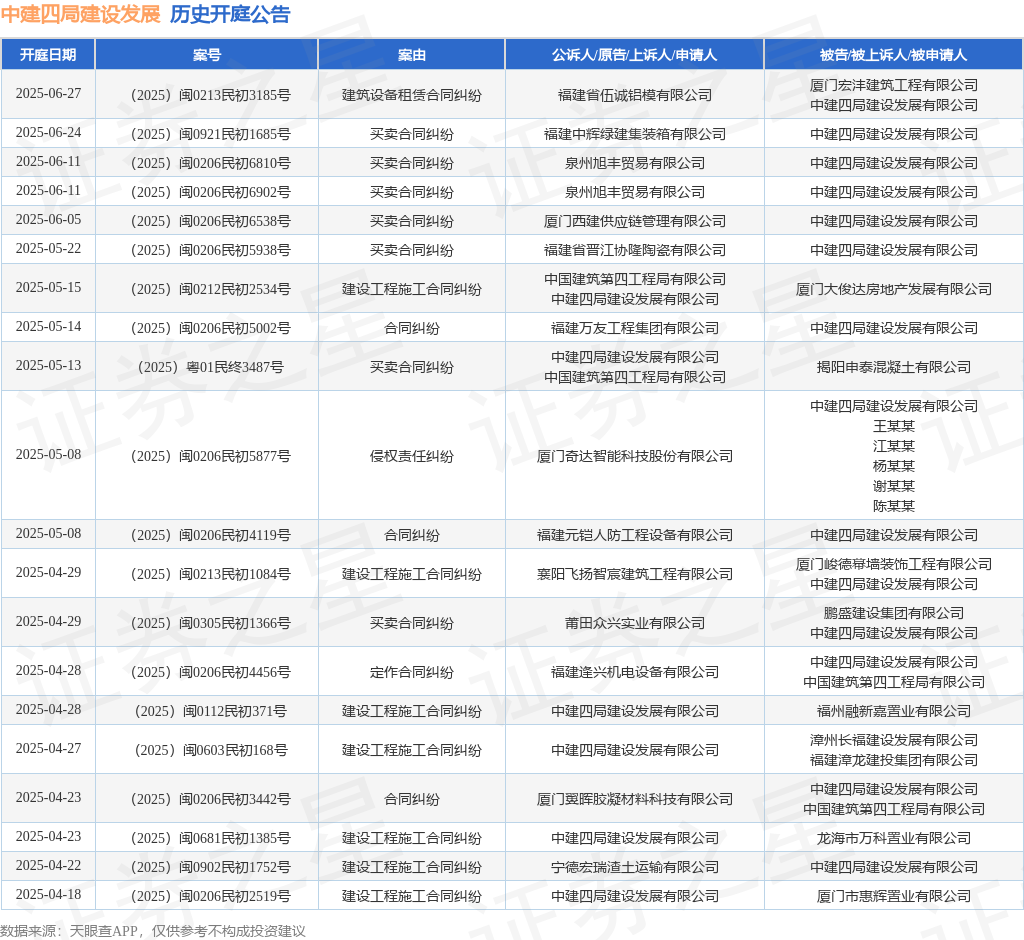Select the date 2025-06-27

(x=48, y=94)
